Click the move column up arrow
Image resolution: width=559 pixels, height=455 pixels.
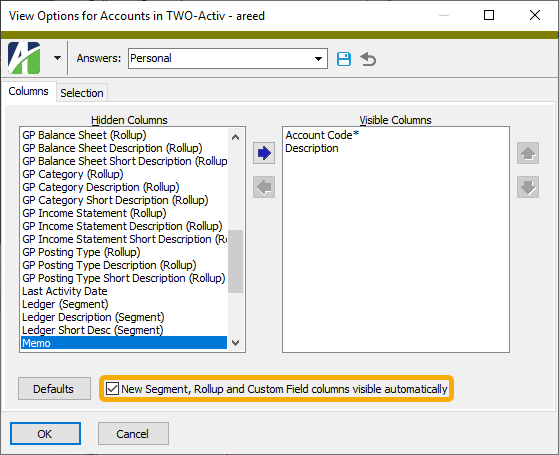pos(528,153)
